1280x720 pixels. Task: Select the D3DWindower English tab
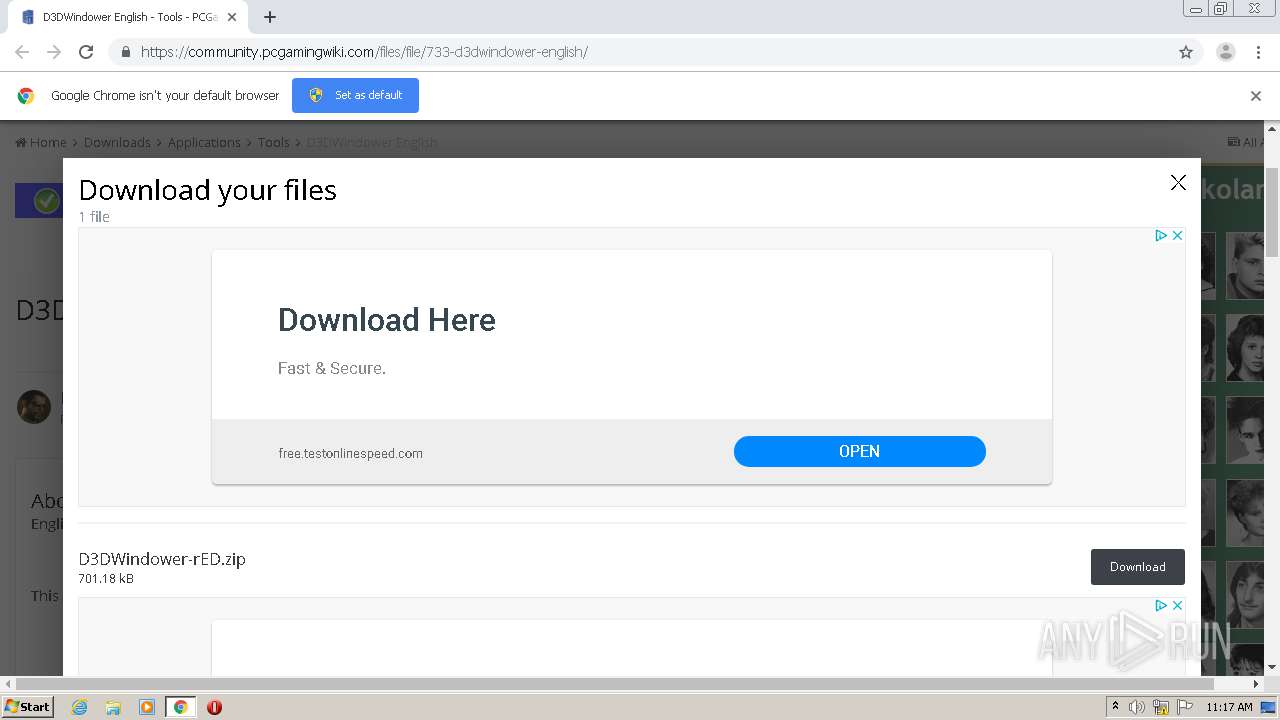click(x=126, y=17)
